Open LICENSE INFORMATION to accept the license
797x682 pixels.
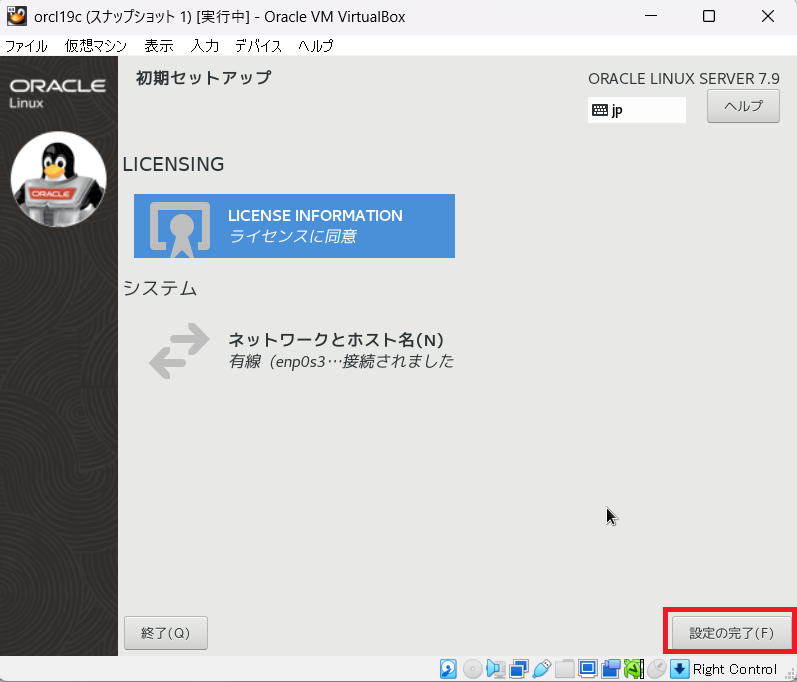(x=294, y=226)
